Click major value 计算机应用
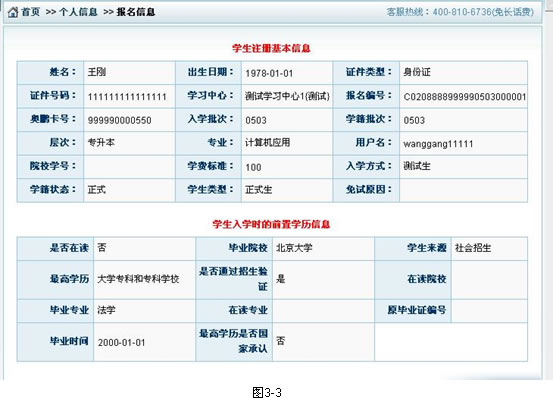The height and width of the screenshot is (398, 553). pos(268,142)
